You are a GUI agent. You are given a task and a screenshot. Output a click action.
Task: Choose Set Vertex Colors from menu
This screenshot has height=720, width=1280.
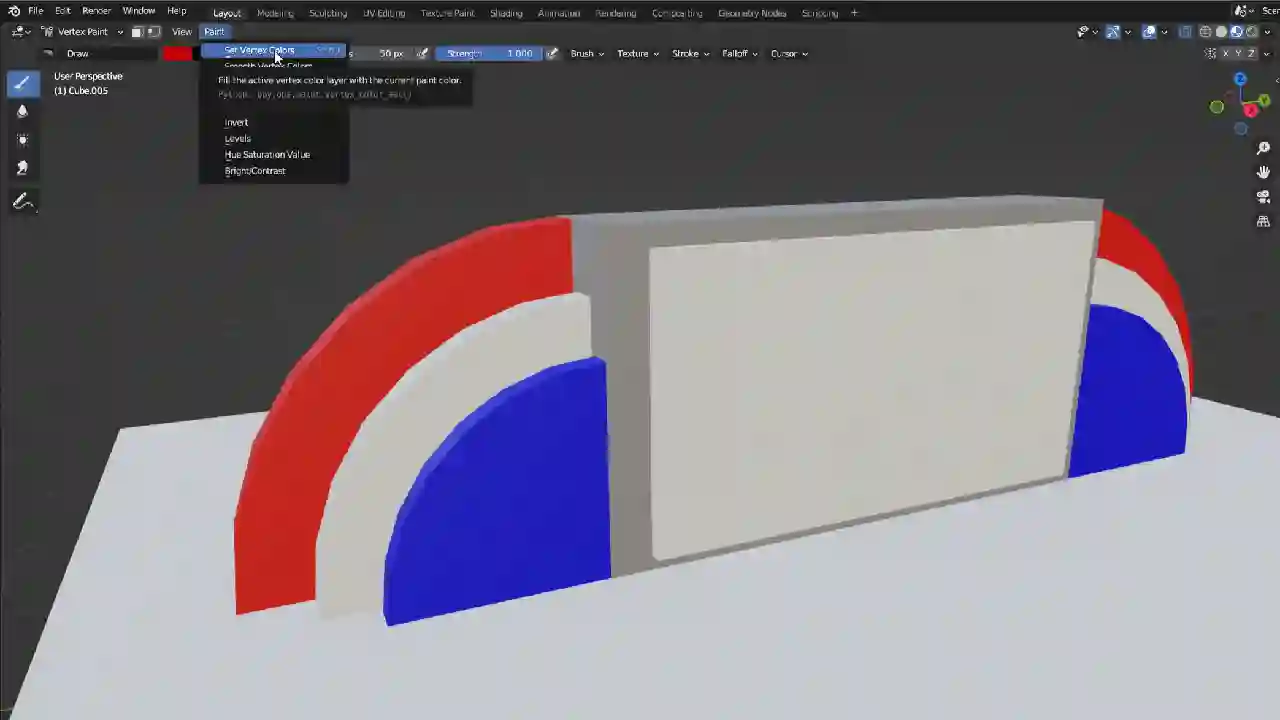point(259,51)
